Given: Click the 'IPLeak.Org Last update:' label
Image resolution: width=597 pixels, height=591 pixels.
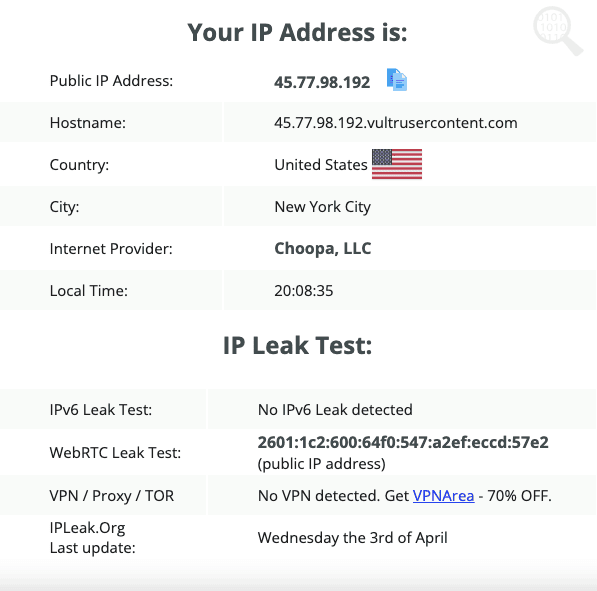Looking at the screenshot, I should 93,538.
